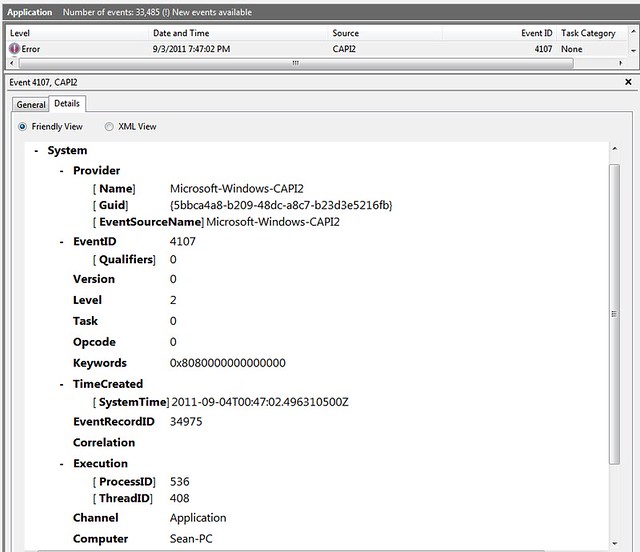The height and width of the screenshot is (552, 640).
Task: Select the XML View radio button
Action: (x=109, y=127)
